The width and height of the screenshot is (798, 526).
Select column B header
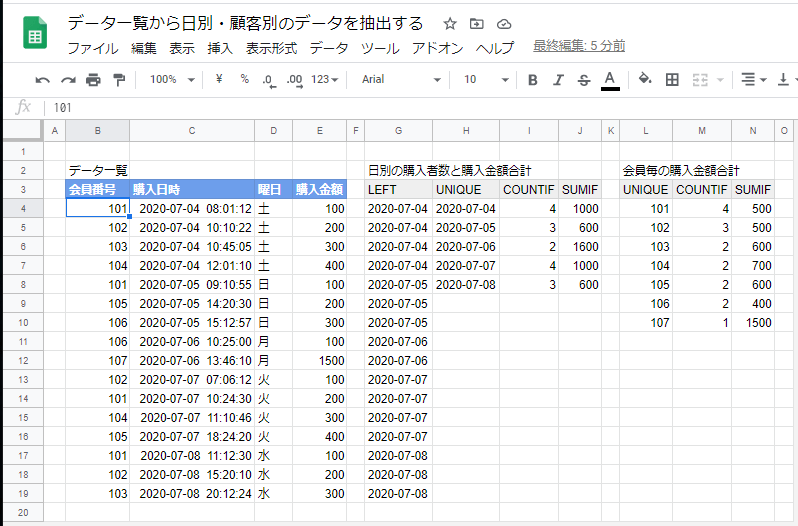pyautogui.click(x=97, y=131)
